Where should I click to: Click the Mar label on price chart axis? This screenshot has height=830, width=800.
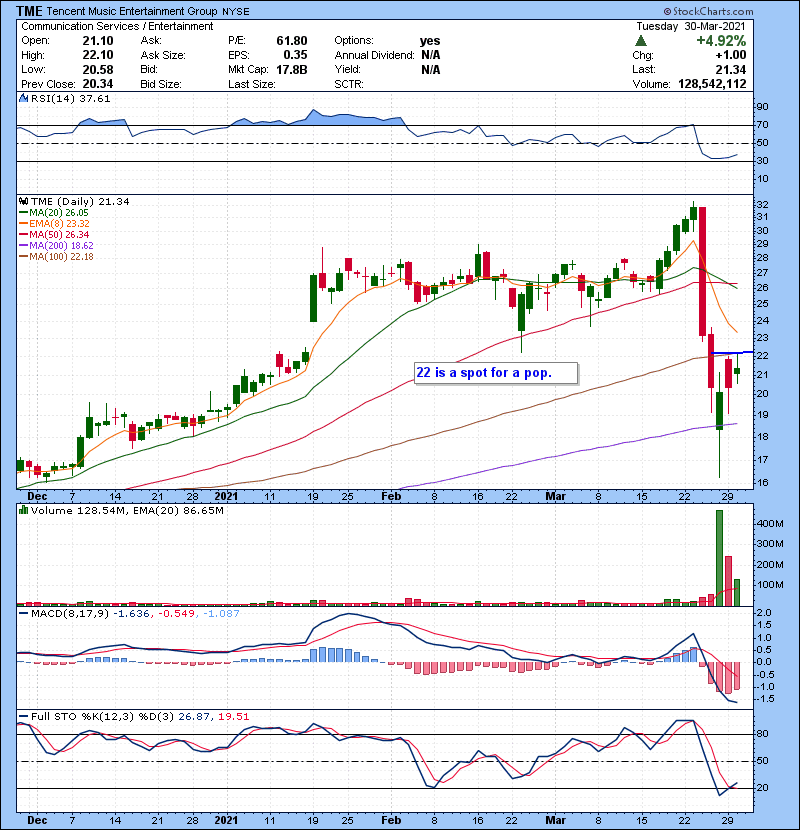pyautogui.click(x=555, y=497)
